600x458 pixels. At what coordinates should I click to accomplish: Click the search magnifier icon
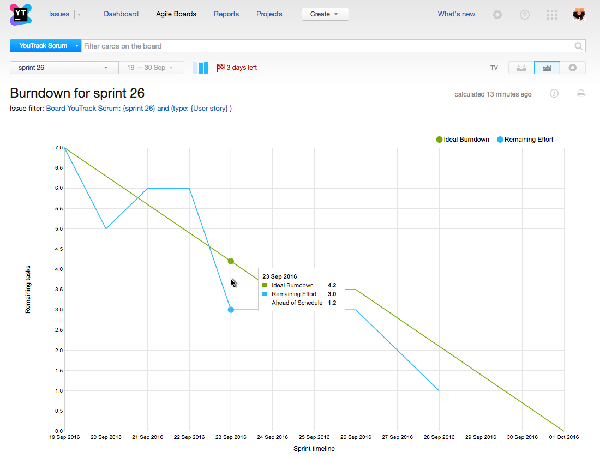tap(578, 46)
